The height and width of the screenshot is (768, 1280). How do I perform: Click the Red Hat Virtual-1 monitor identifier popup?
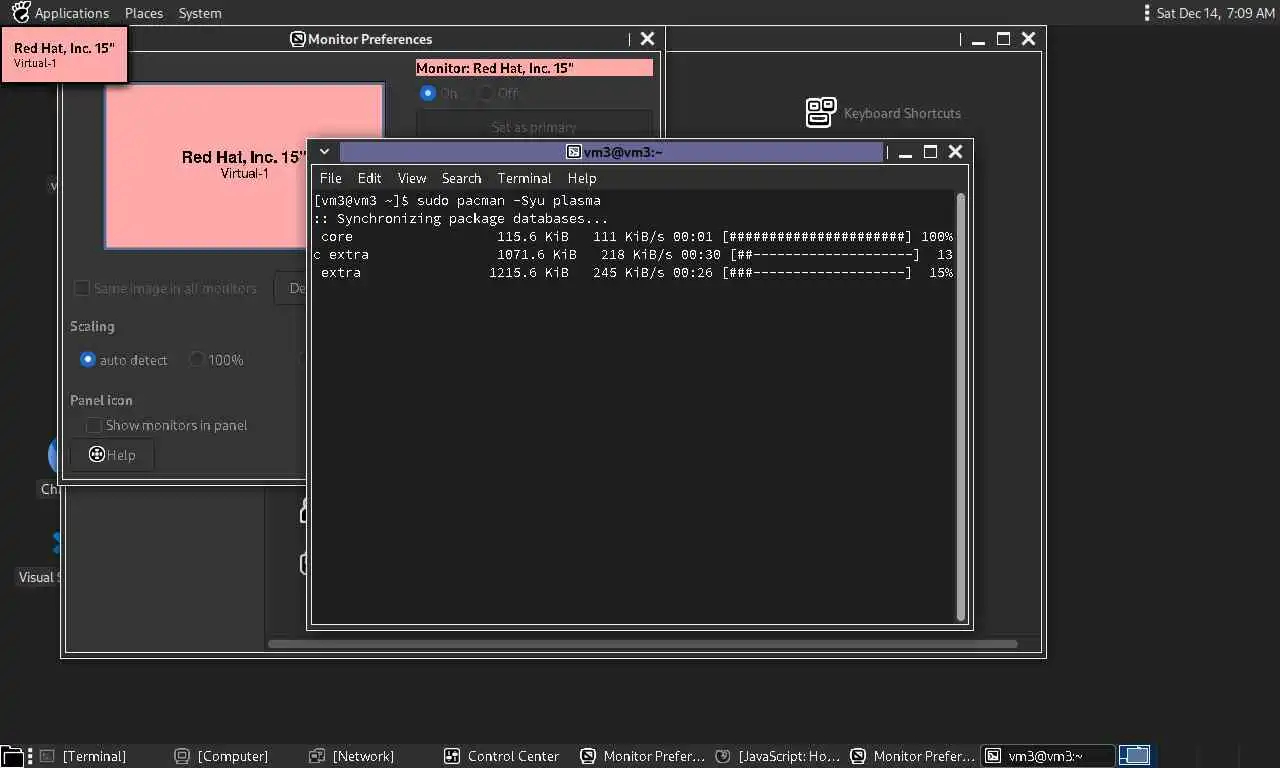click(x=64, y=54)
